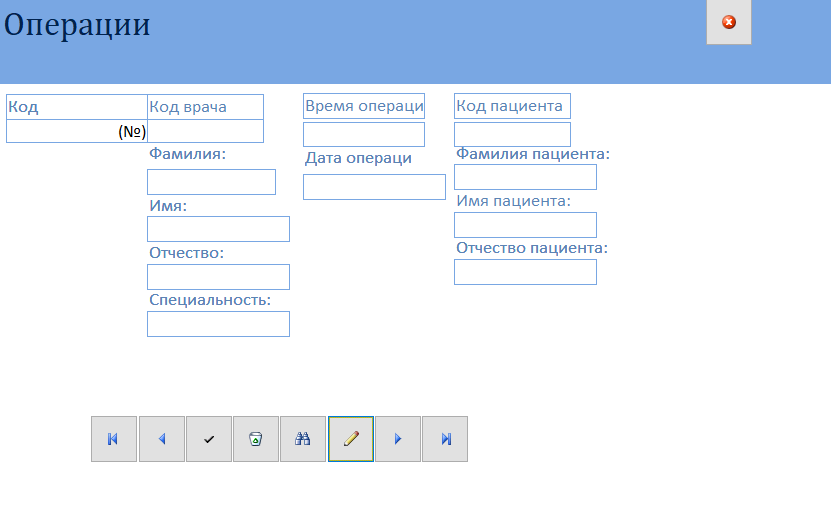This screenshot has width=831, height=511.
Task: Focus the Отчество пациента field
Action: coord(525,272)
